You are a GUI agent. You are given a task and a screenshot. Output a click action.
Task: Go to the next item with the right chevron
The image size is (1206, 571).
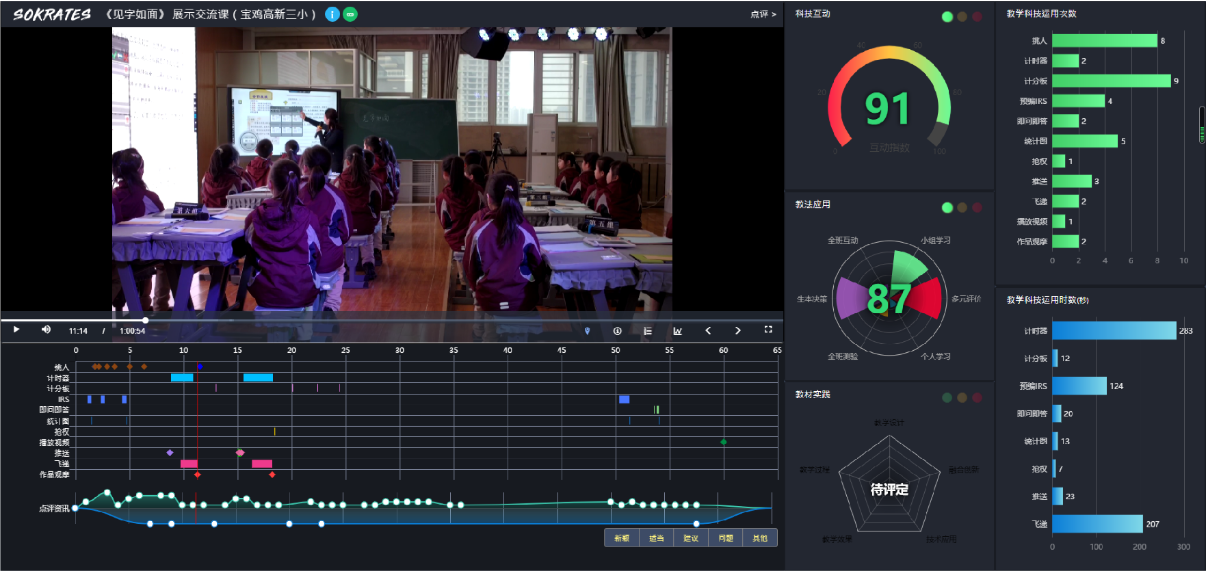(738, 330)
